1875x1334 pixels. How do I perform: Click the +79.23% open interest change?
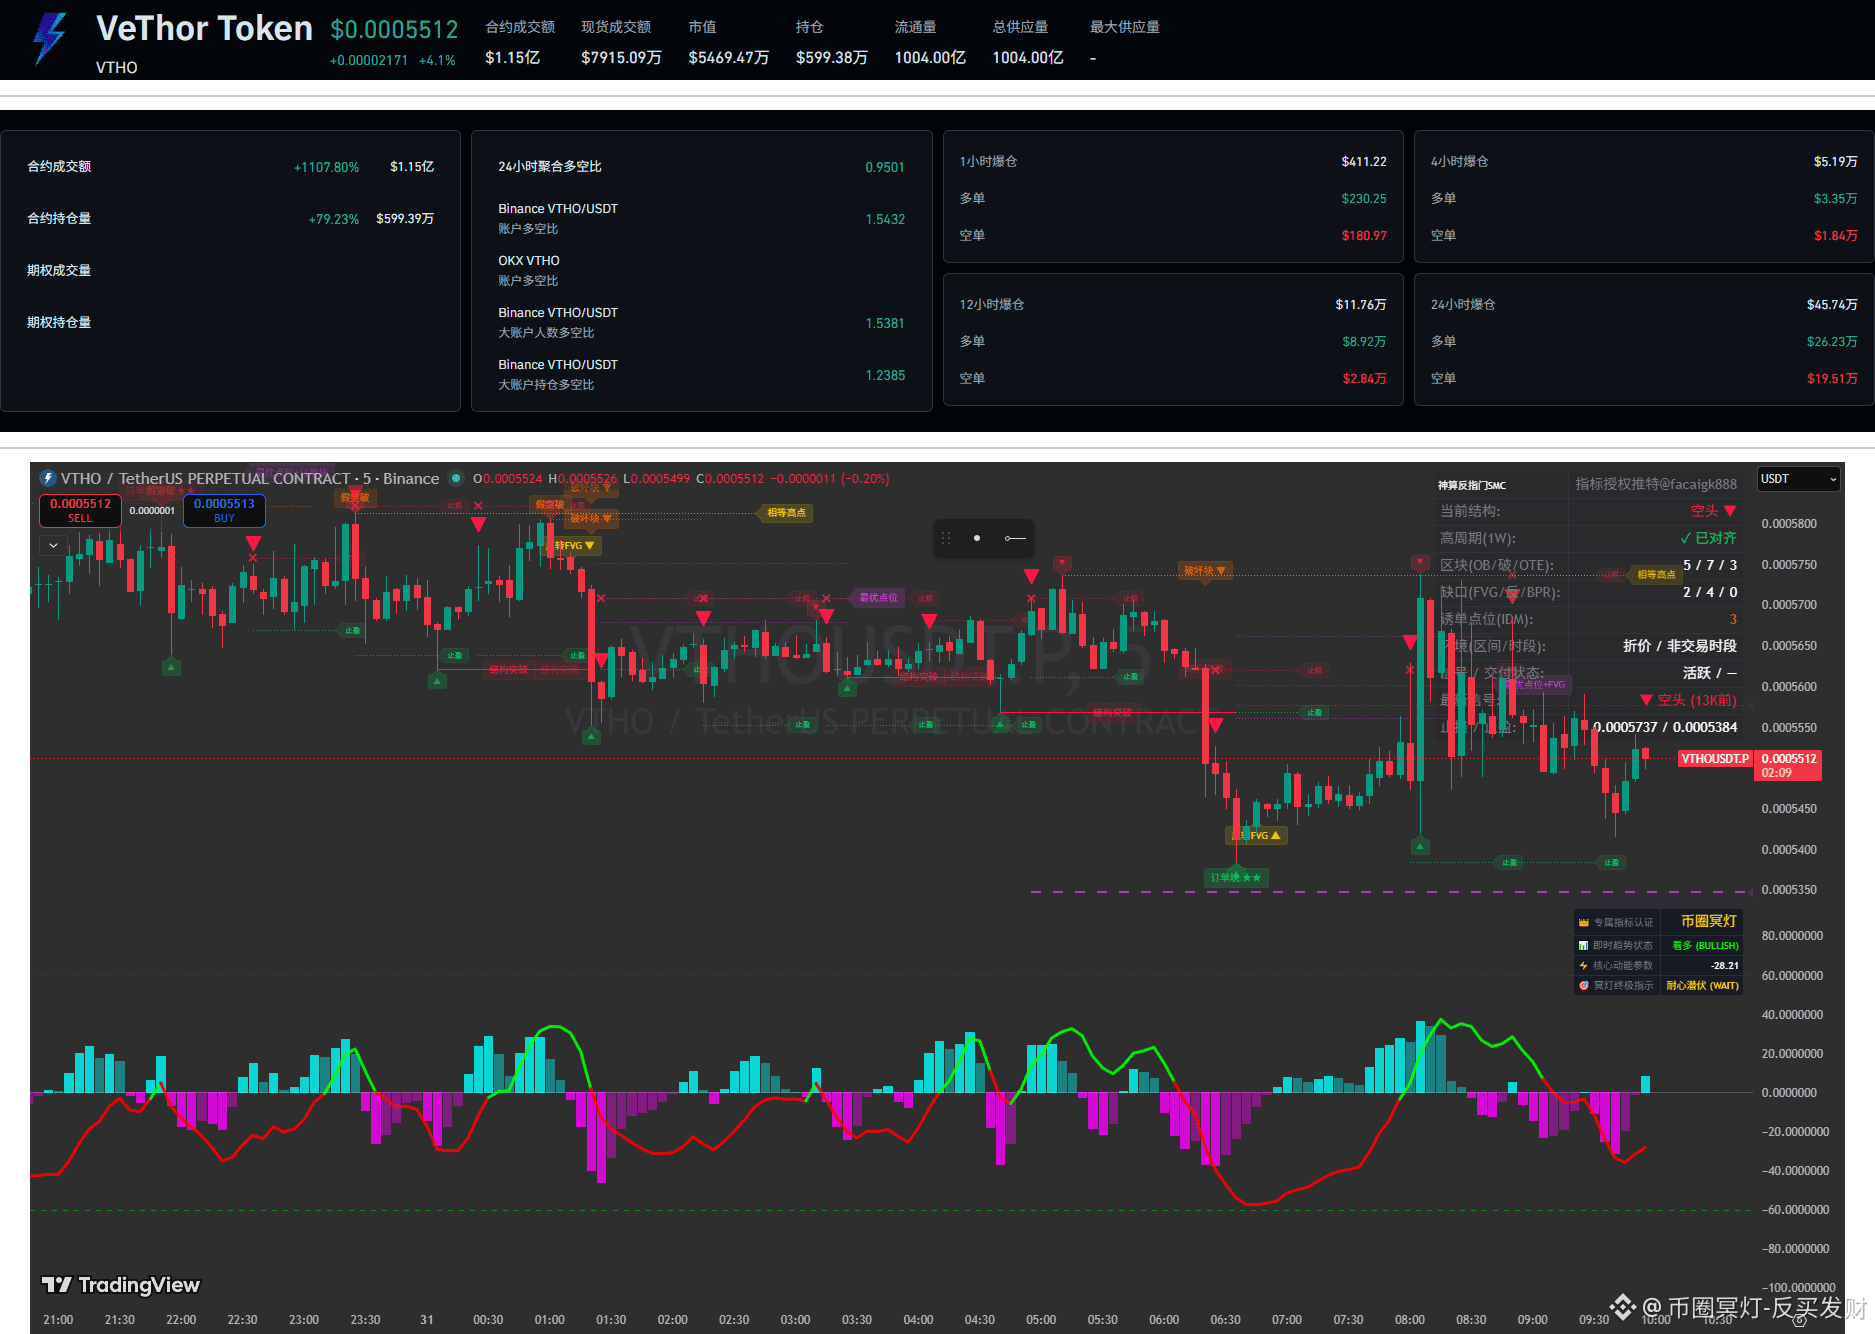tap(333, 219)
